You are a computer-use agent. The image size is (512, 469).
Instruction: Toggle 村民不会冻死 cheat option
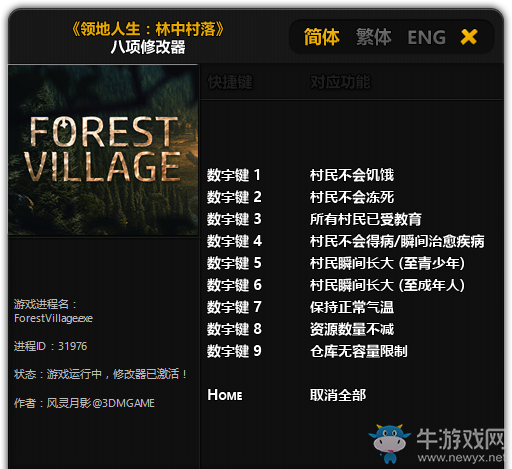click(352, 197)
